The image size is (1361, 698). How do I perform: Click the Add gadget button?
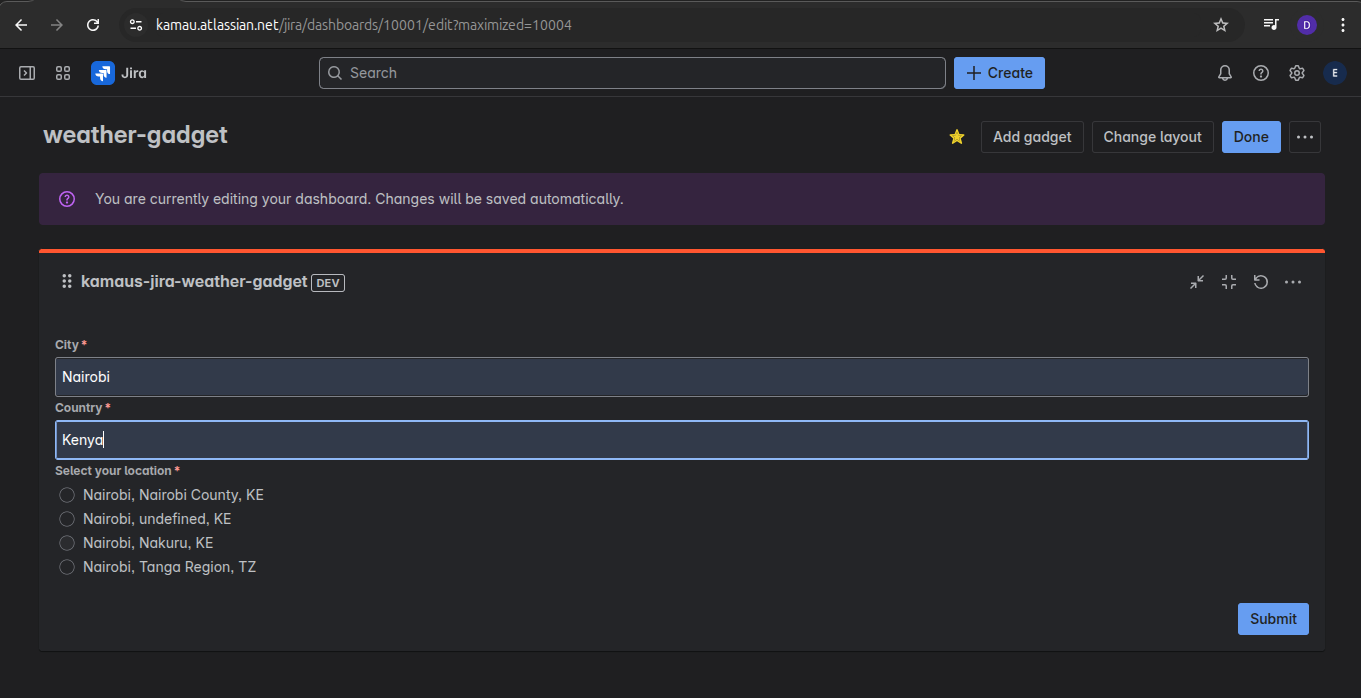[x=1032, y=137]
